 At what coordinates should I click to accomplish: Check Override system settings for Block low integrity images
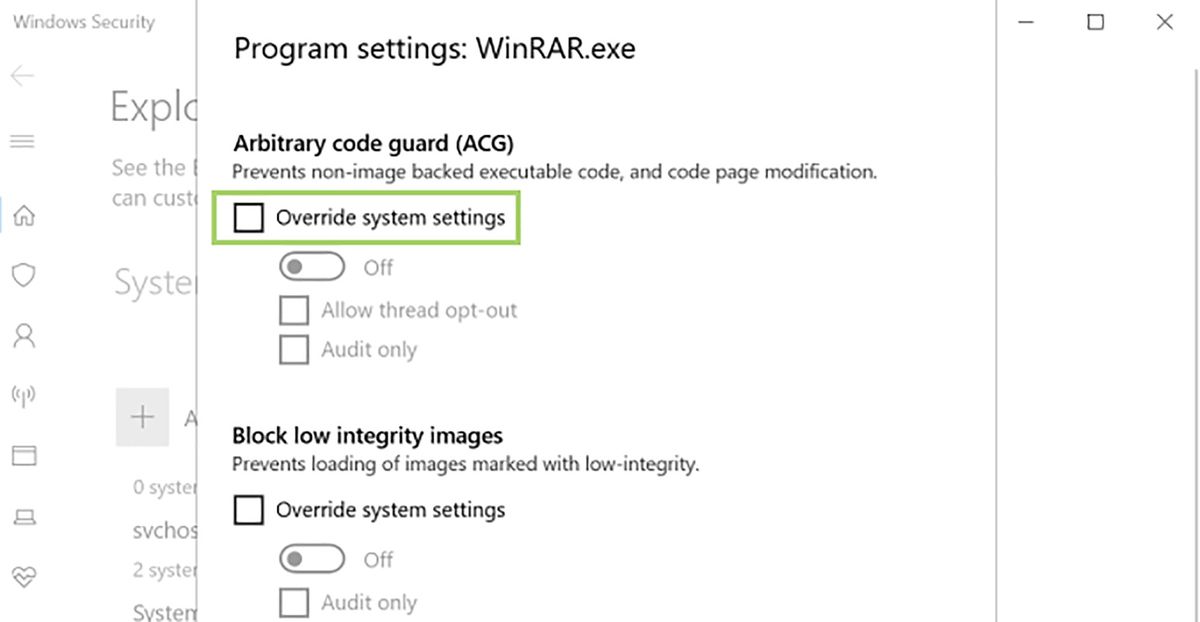click(x=248, y=510)
